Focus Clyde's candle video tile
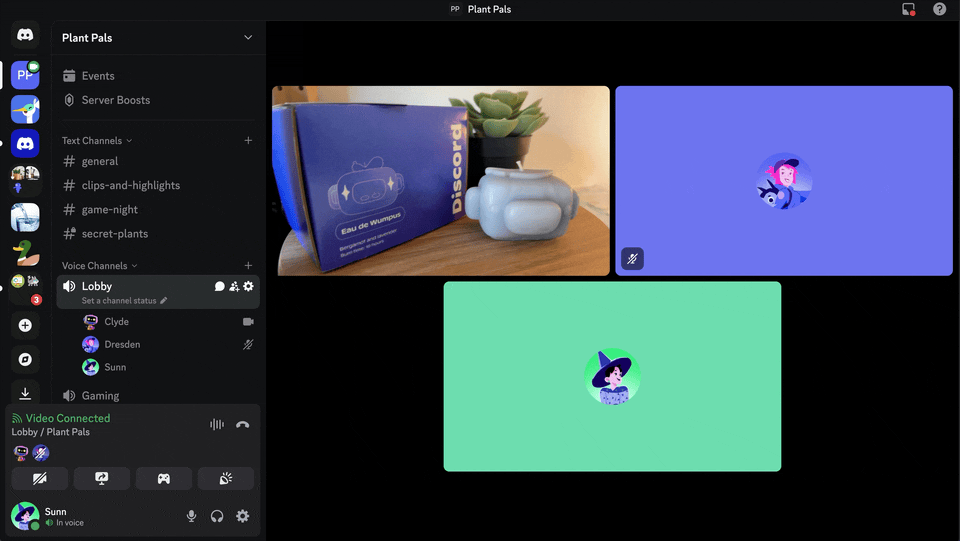This screenshot has height=541, width=960. coord(441,181)
